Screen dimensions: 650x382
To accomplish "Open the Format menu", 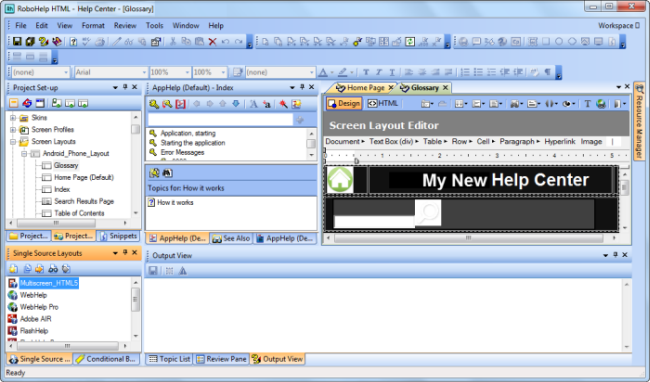I will coord(93,26).
